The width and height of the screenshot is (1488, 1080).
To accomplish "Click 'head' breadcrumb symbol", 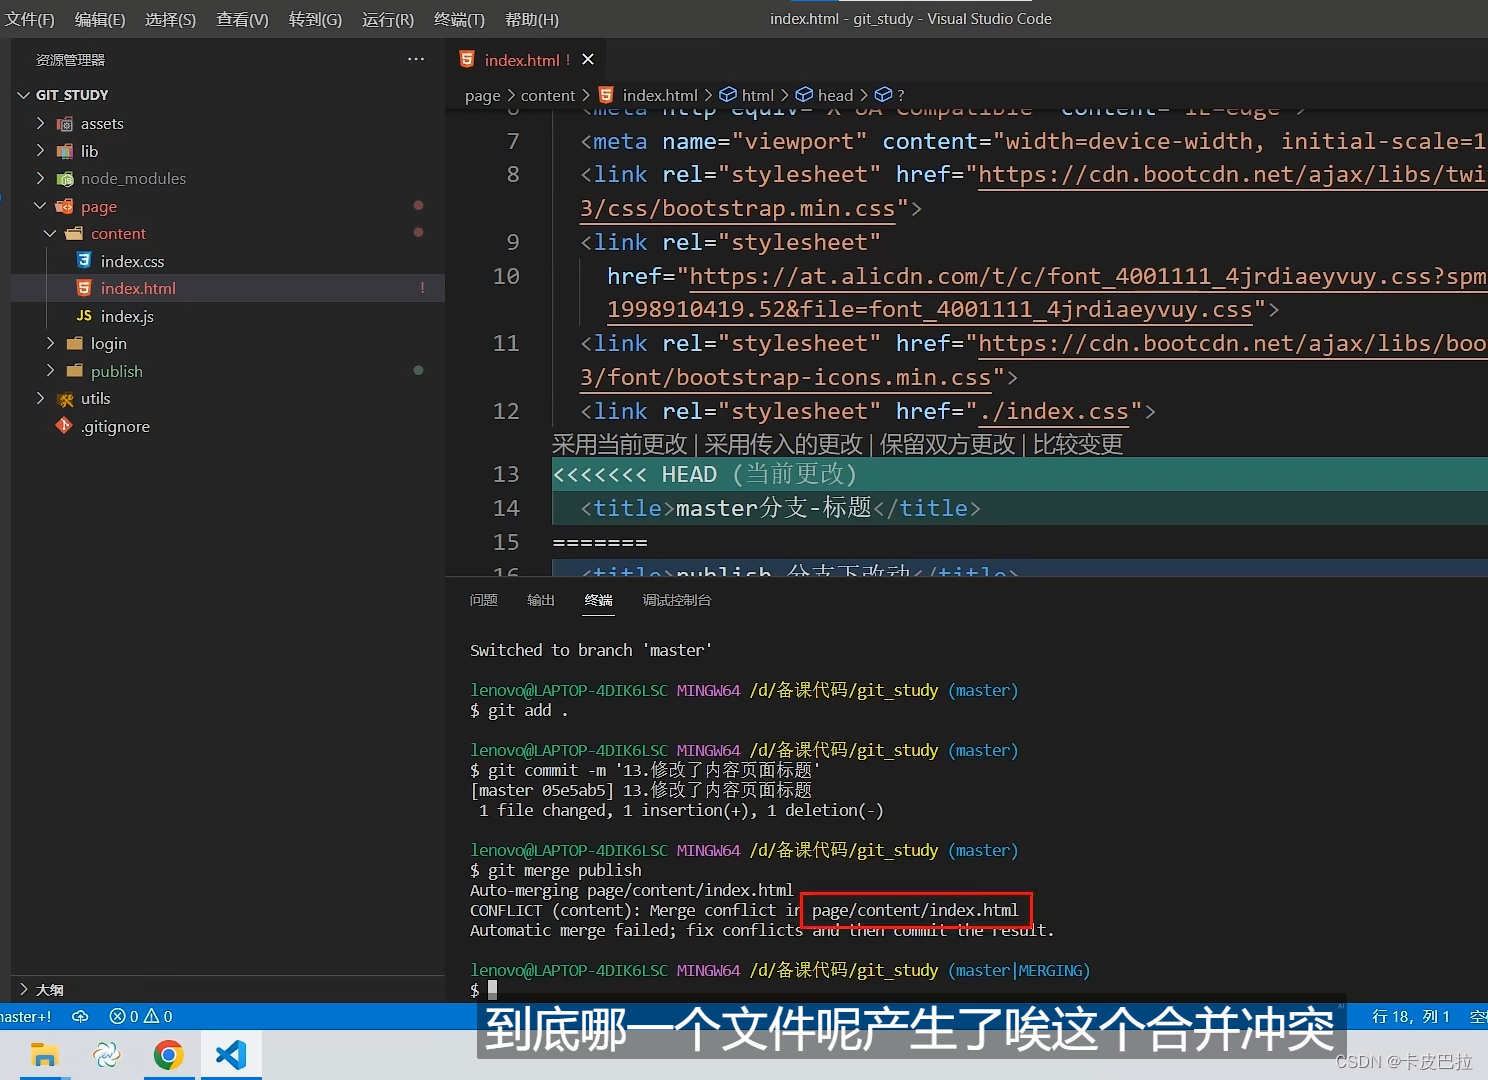I will pyautogui.click(x=835, y=95).
